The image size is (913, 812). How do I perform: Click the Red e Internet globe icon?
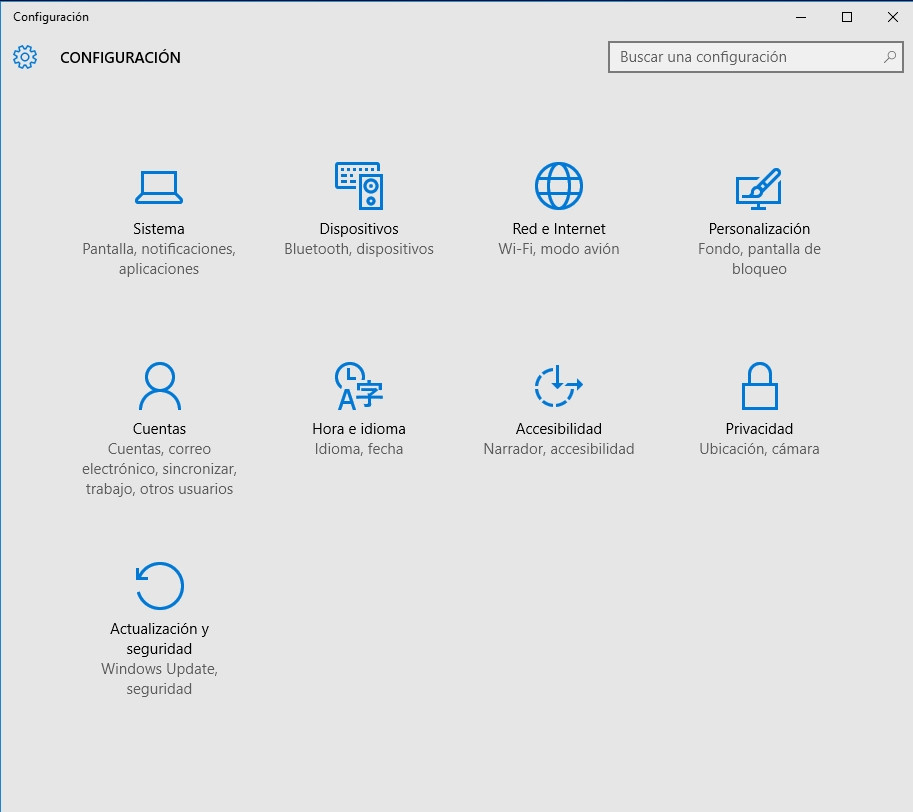(x=559, y=186)
